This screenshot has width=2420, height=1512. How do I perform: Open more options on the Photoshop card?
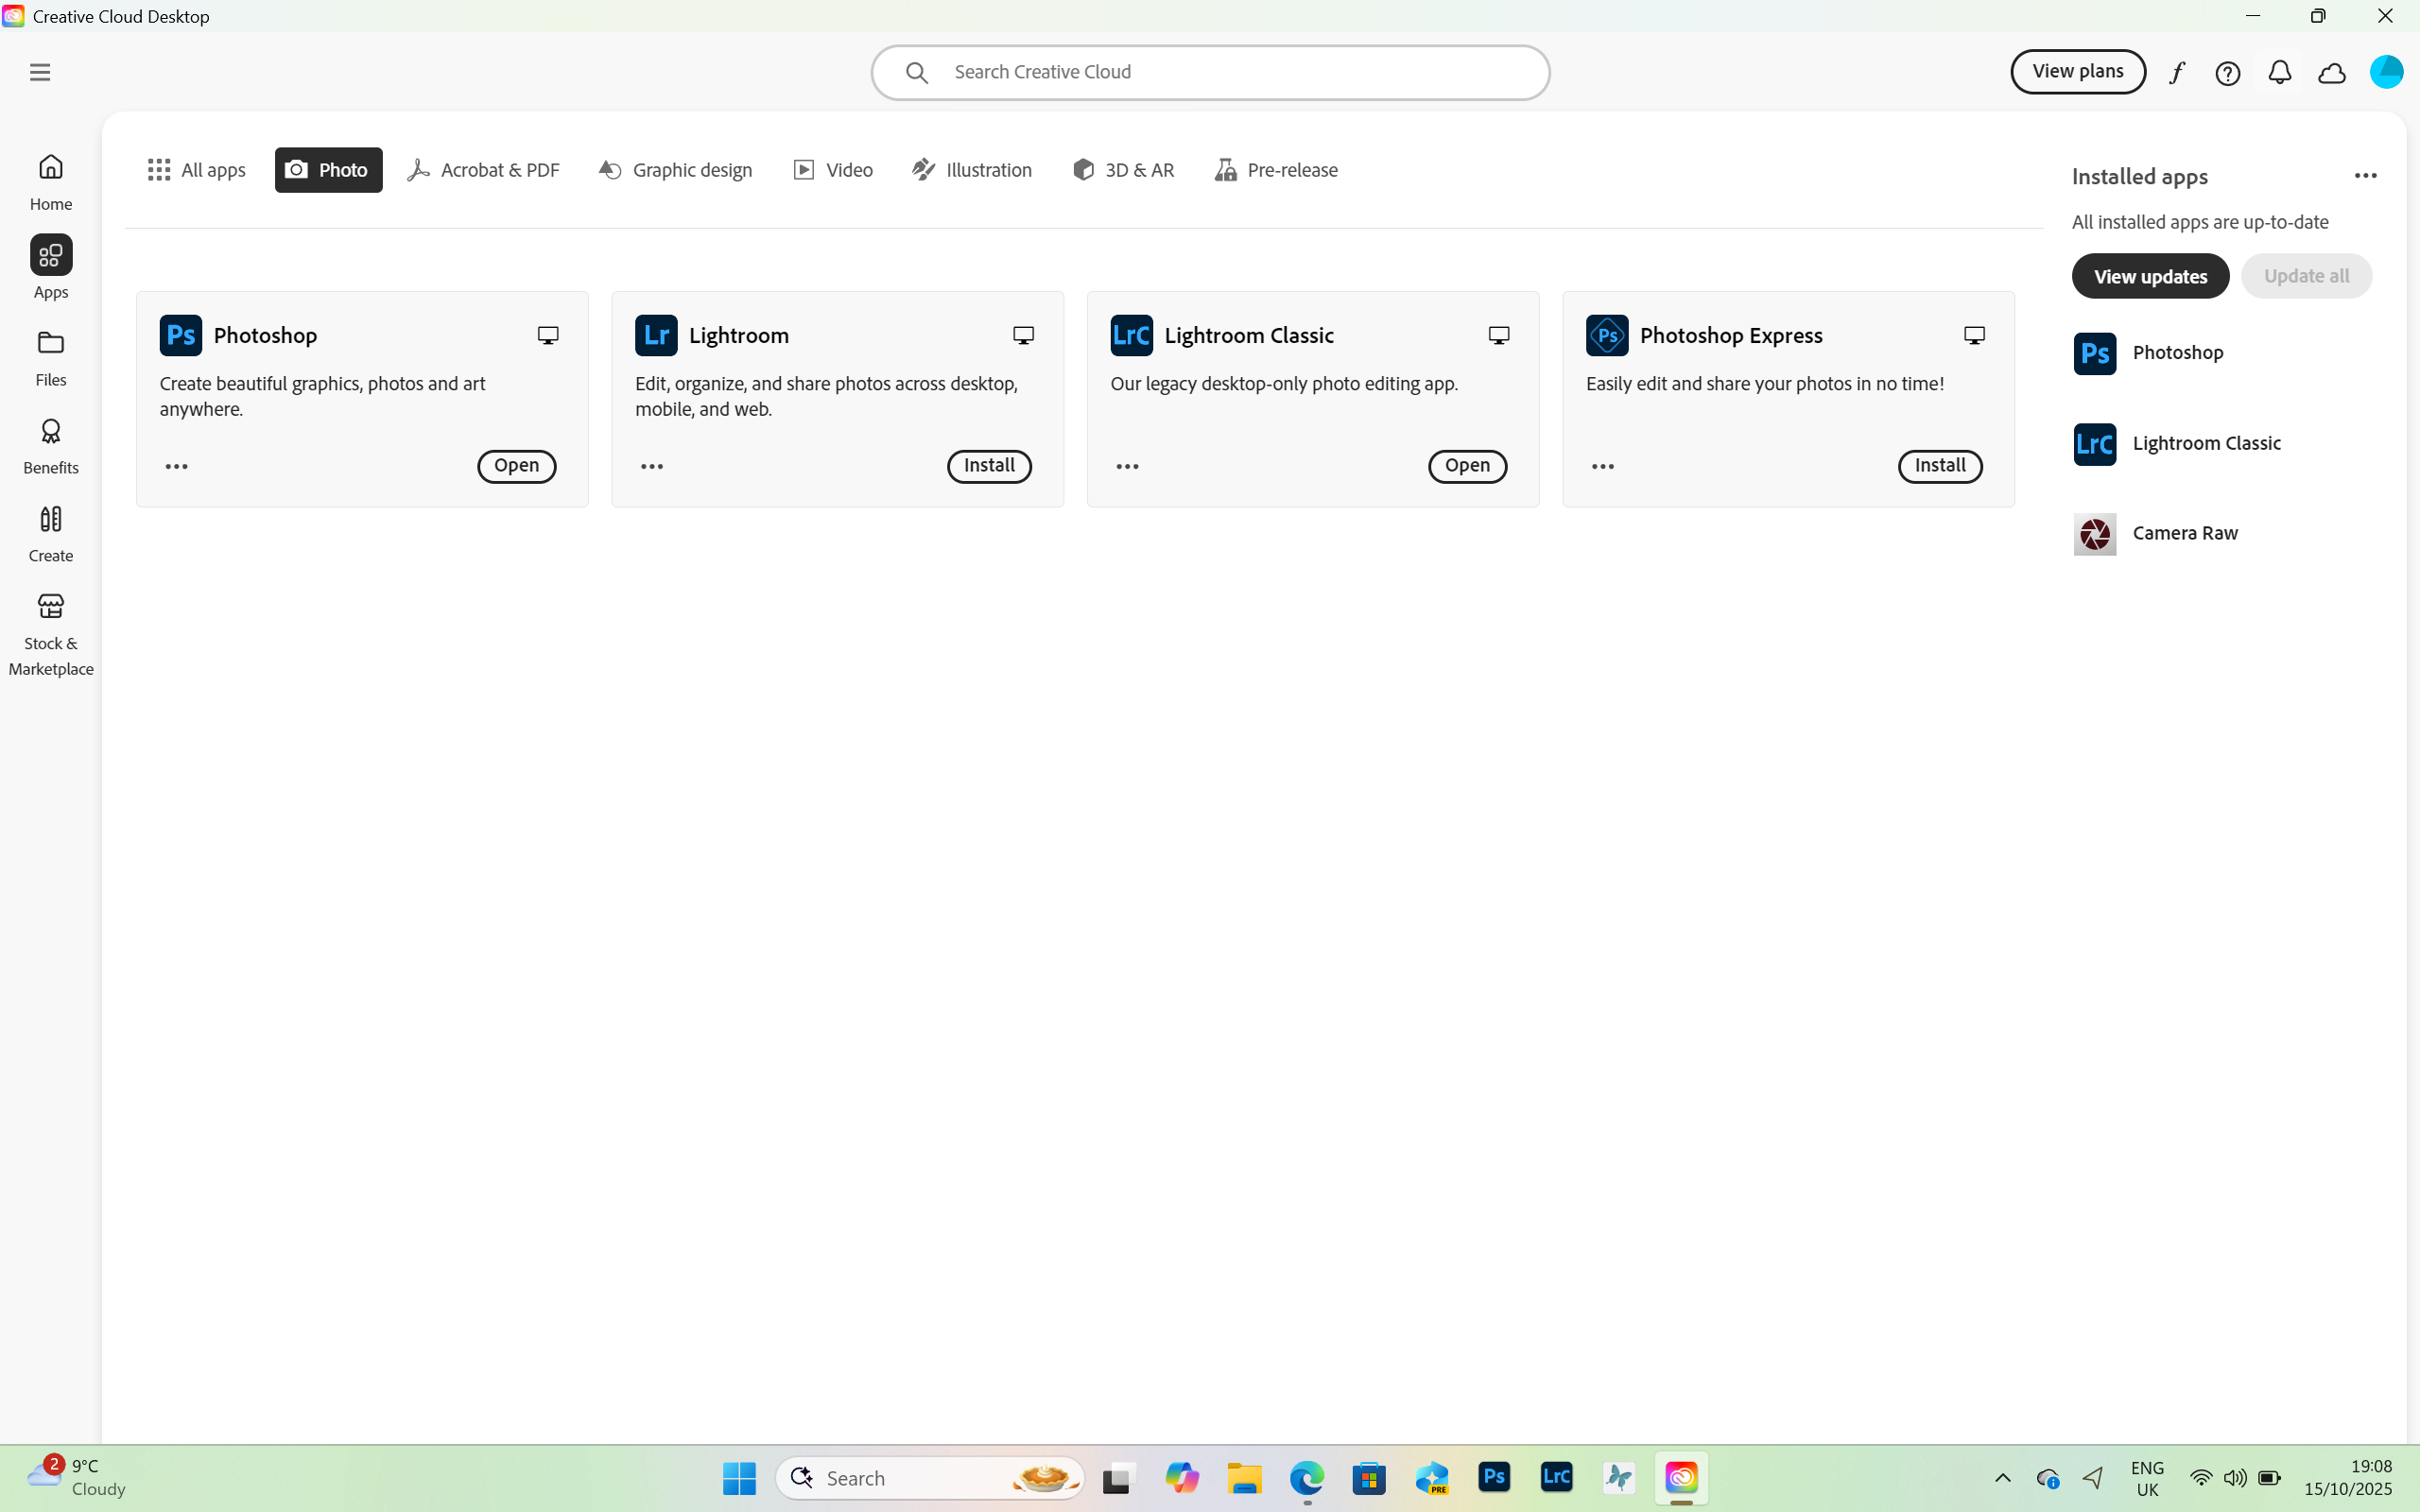pyautogui.click(x=176, y=466)
